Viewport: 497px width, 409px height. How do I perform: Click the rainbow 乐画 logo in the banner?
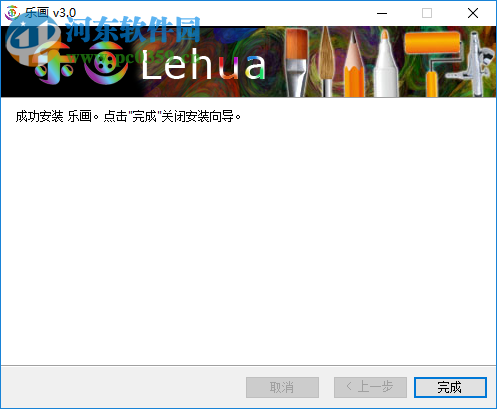coord(82,65)
